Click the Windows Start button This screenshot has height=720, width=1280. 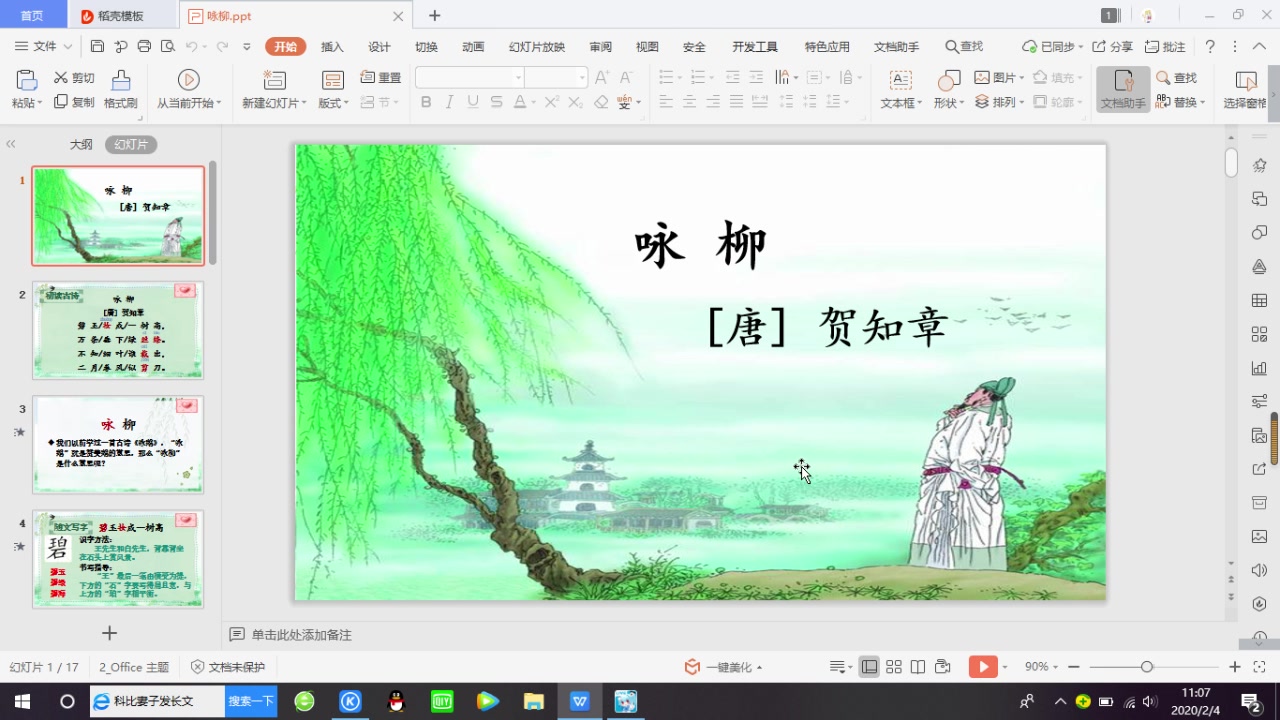(x=22, y=701)
